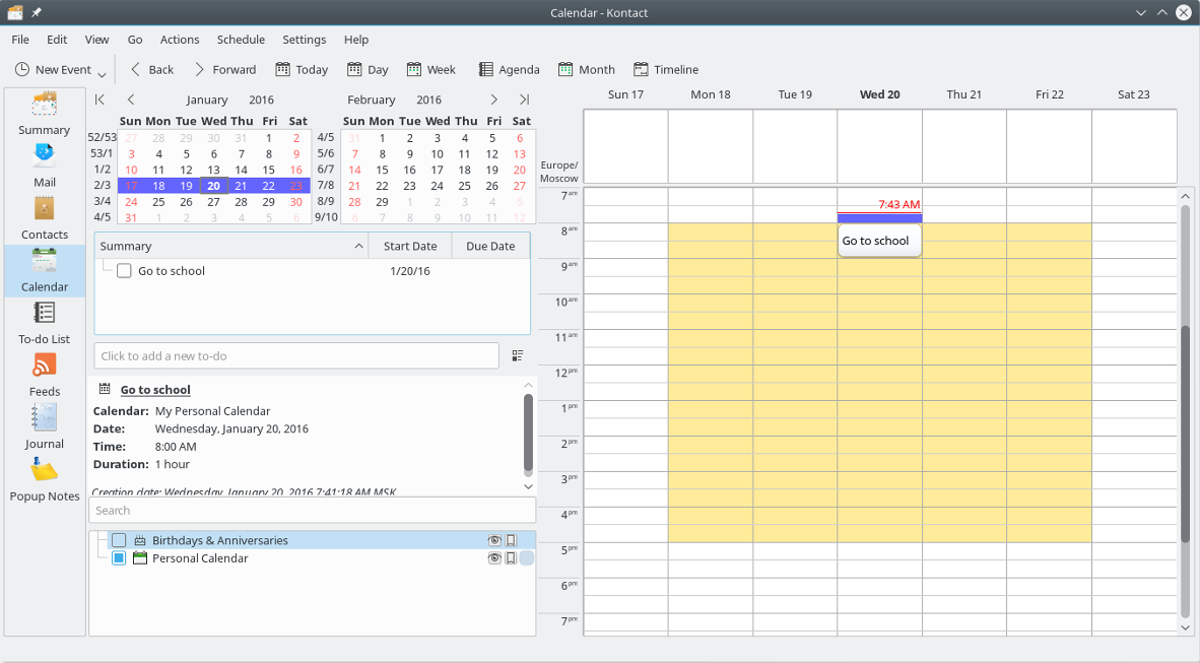Toggle reminders icon for Birthdays & Anniversaries

tap(511, 540)
